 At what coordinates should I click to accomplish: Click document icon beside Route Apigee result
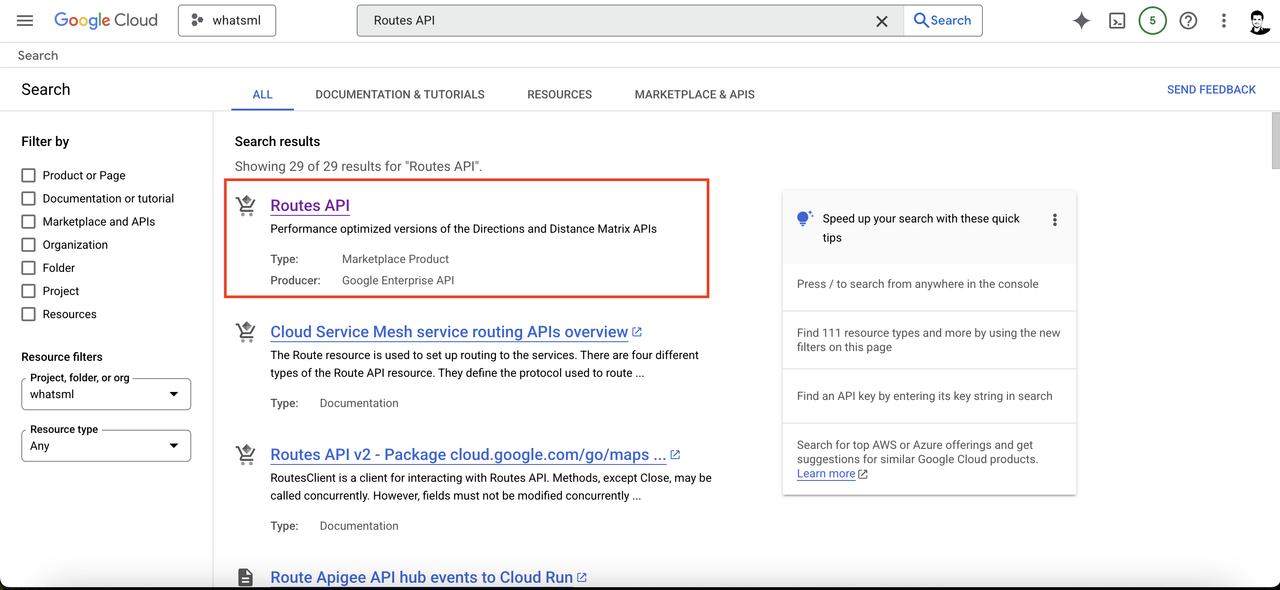(245, 577)
